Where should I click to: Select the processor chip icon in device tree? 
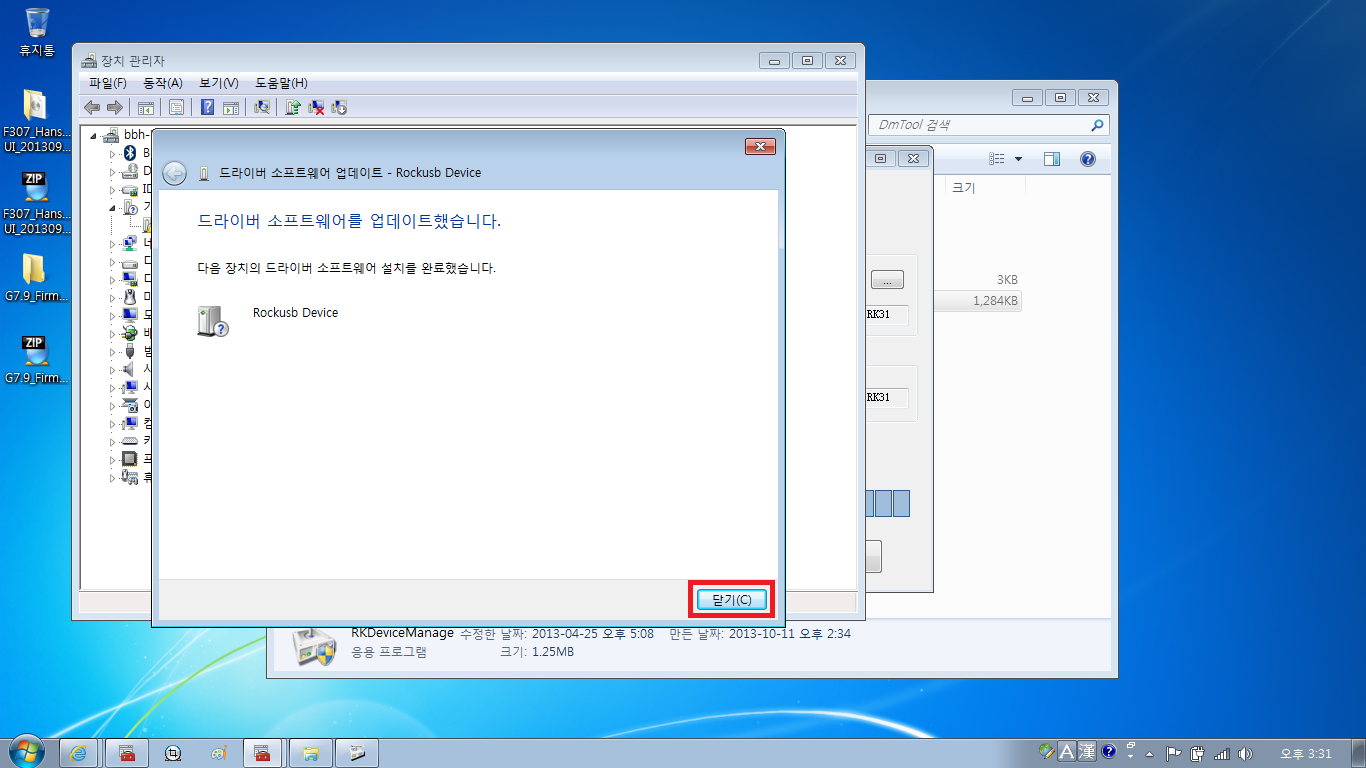click(x=129, y=459)
